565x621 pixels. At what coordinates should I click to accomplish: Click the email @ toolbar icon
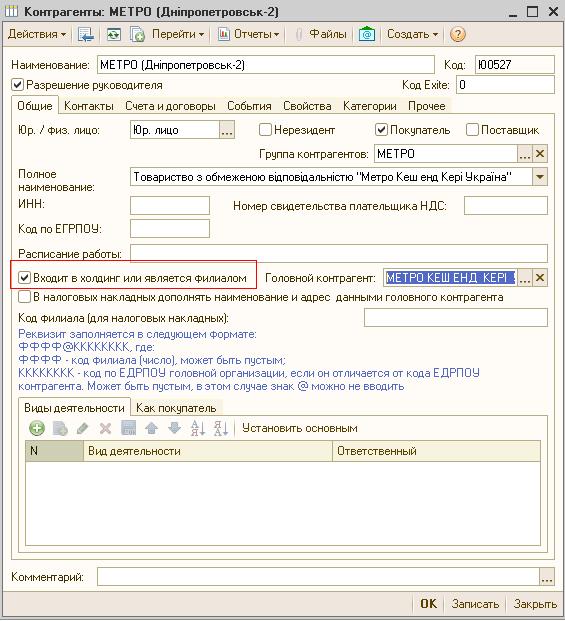click(367, 34)
